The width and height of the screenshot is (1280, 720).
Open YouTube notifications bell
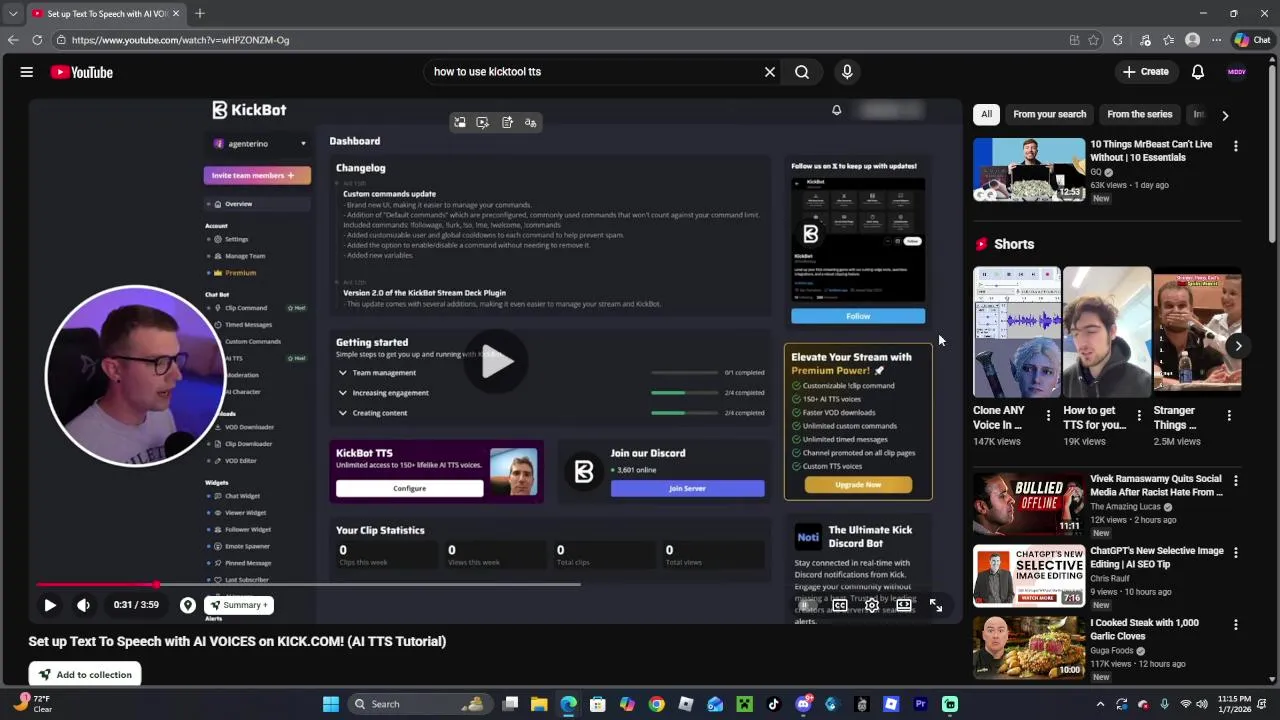click(1198, 72)
